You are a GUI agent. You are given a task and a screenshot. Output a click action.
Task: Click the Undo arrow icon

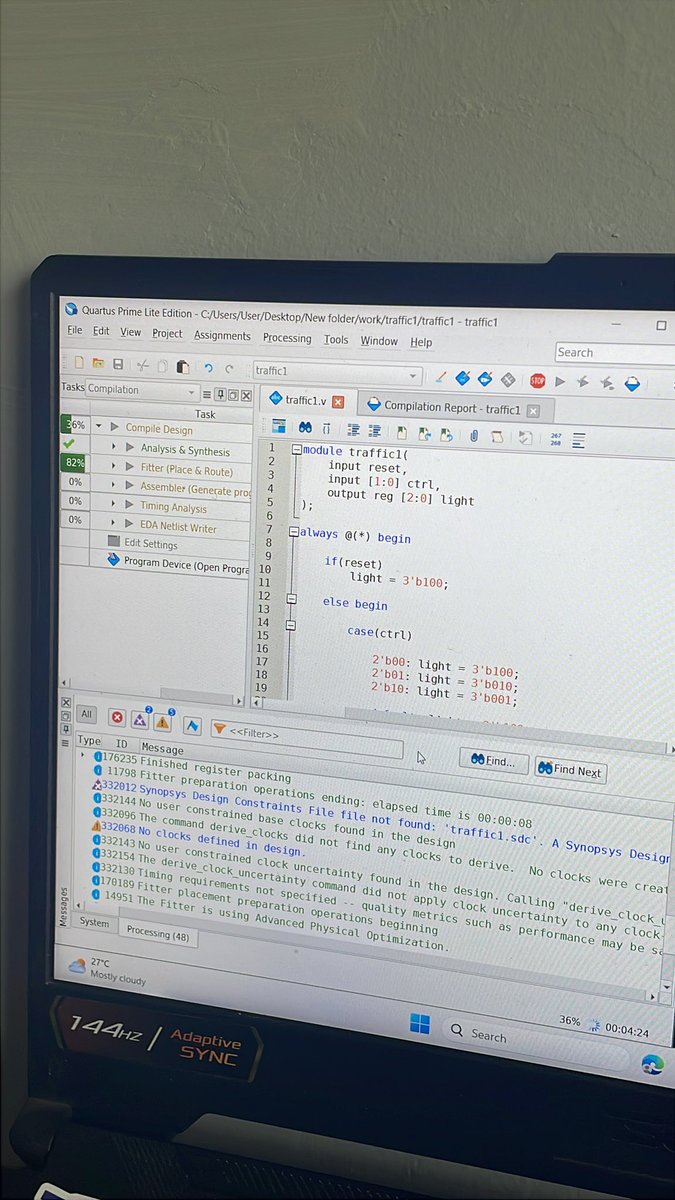208,368
